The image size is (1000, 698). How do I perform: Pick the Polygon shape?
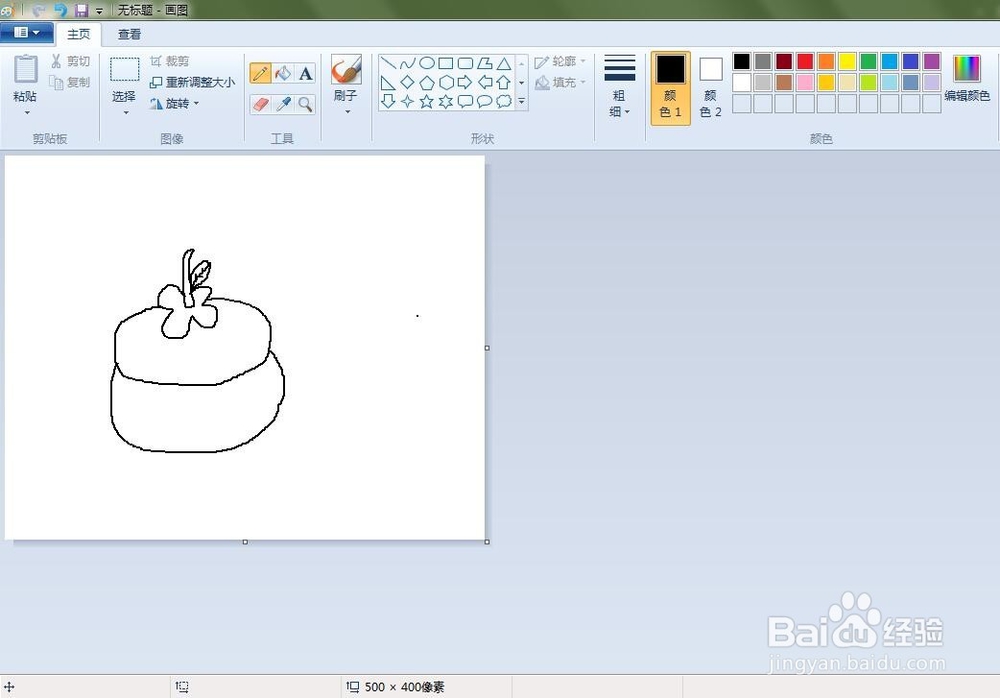point(485,63)
